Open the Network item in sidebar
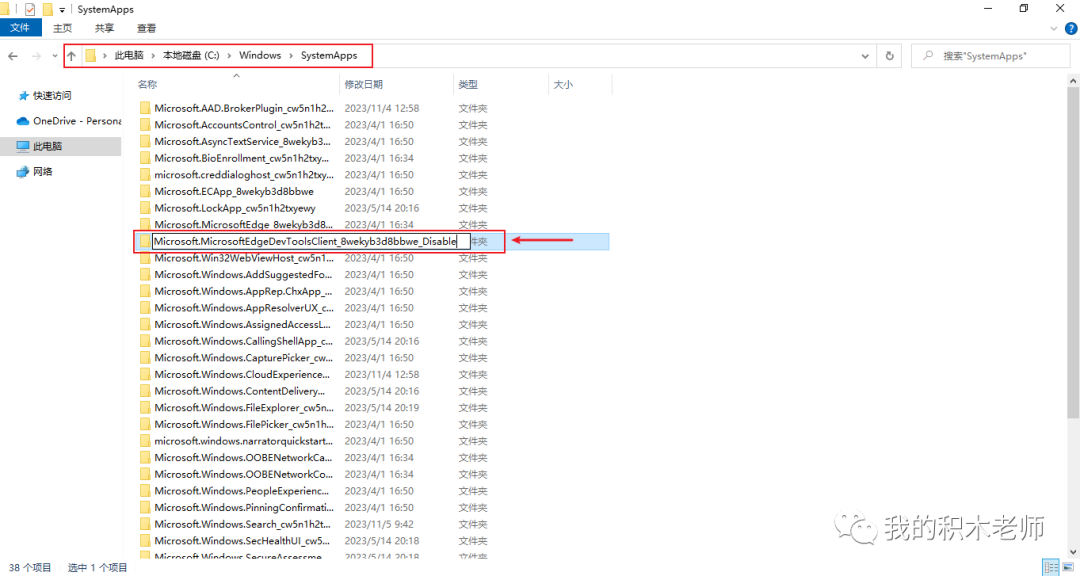This screenshot has height=576, width=1080. tap(42, 171)
